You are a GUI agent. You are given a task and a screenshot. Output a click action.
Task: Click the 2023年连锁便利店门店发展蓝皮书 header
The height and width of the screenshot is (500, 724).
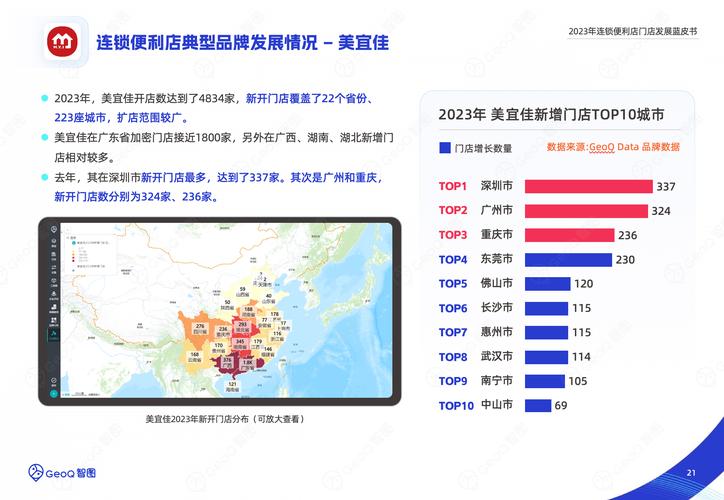[633, 31]
